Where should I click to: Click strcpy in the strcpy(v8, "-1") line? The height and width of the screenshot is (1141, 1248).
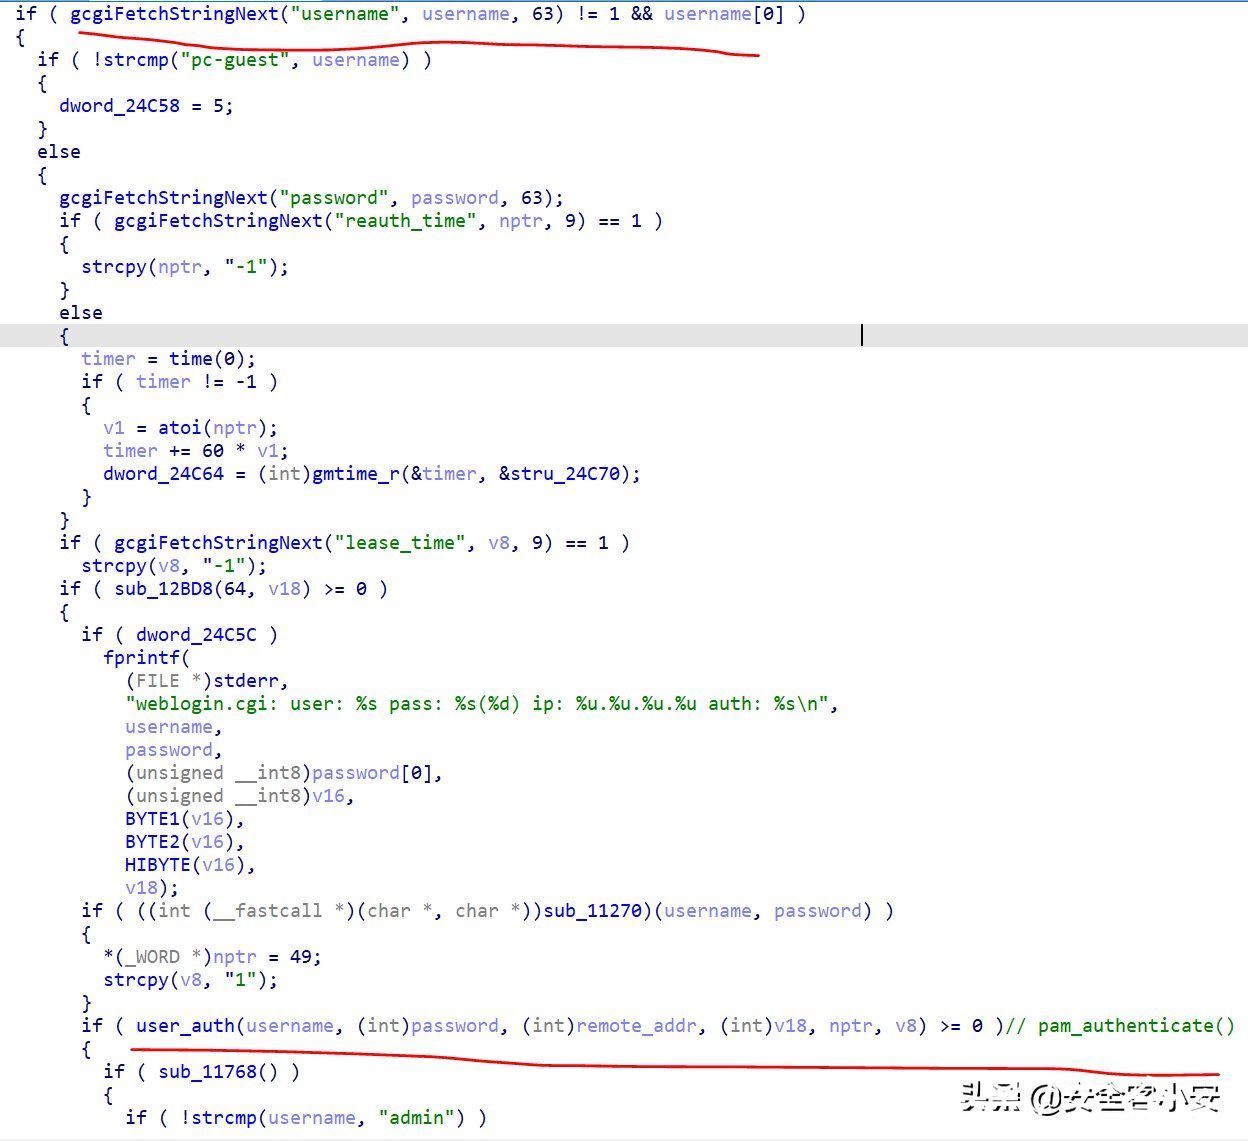[114, 566]
